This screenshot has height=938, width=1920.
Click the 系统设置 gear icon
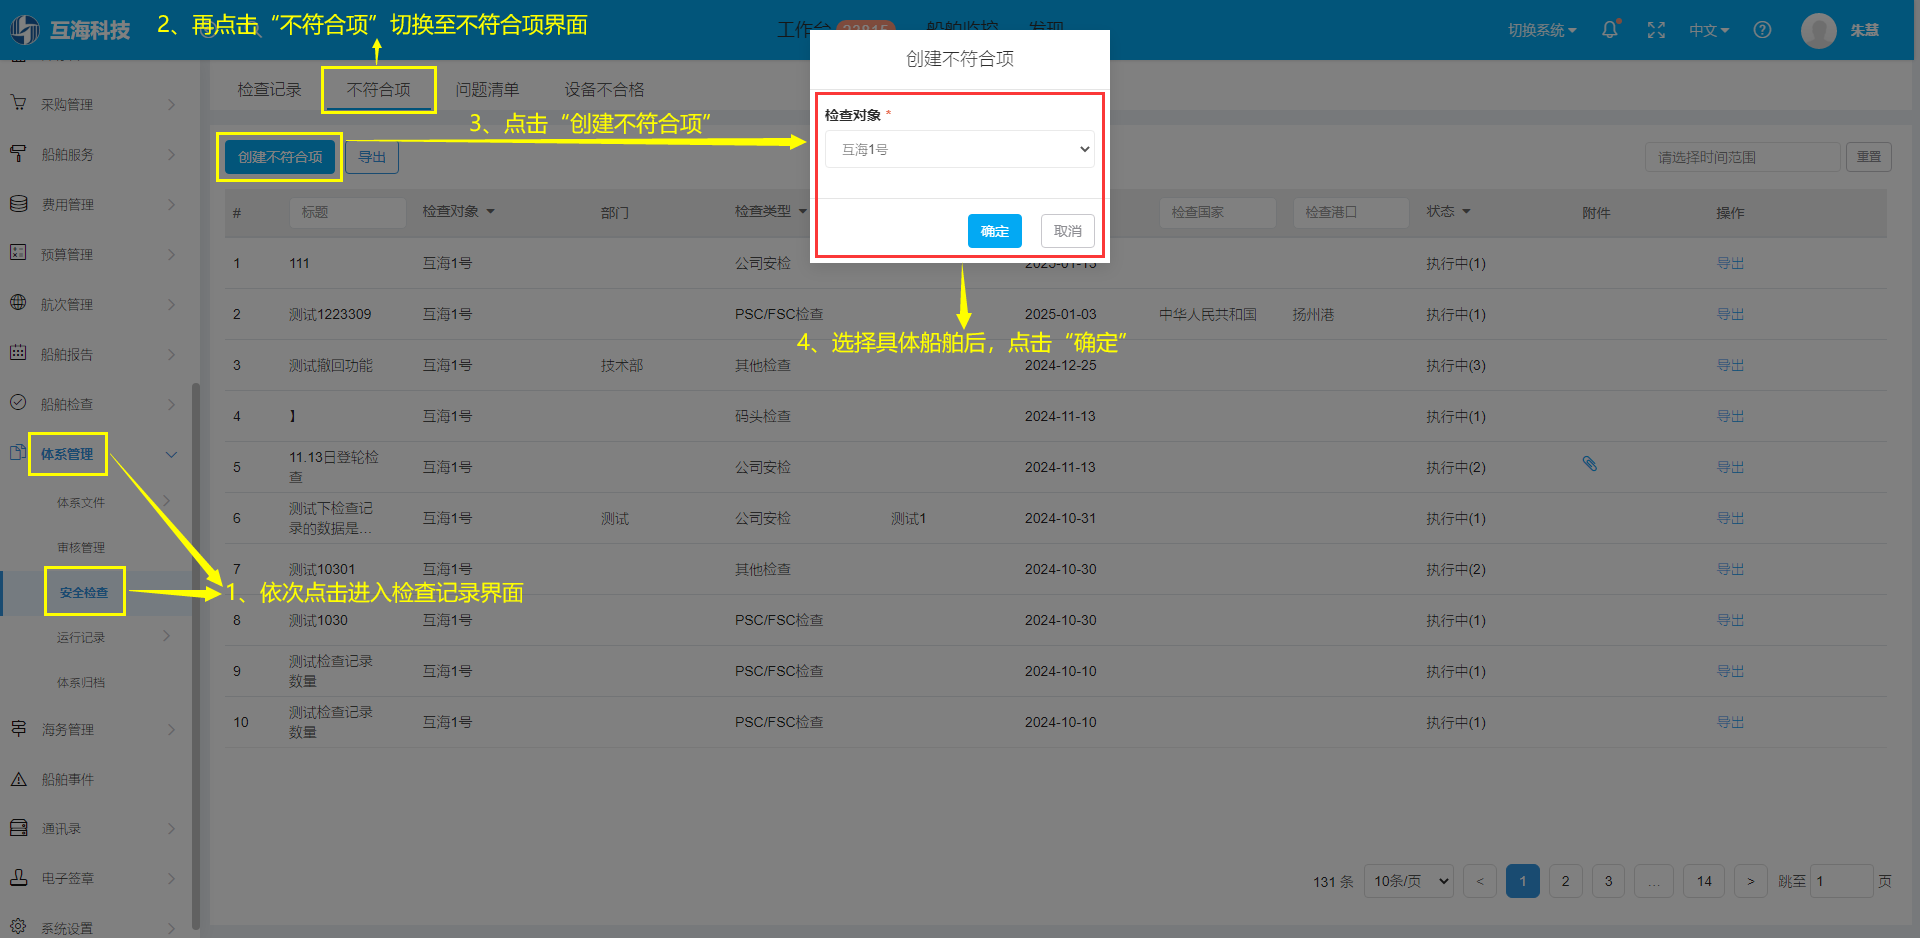[x=18, y=927]
